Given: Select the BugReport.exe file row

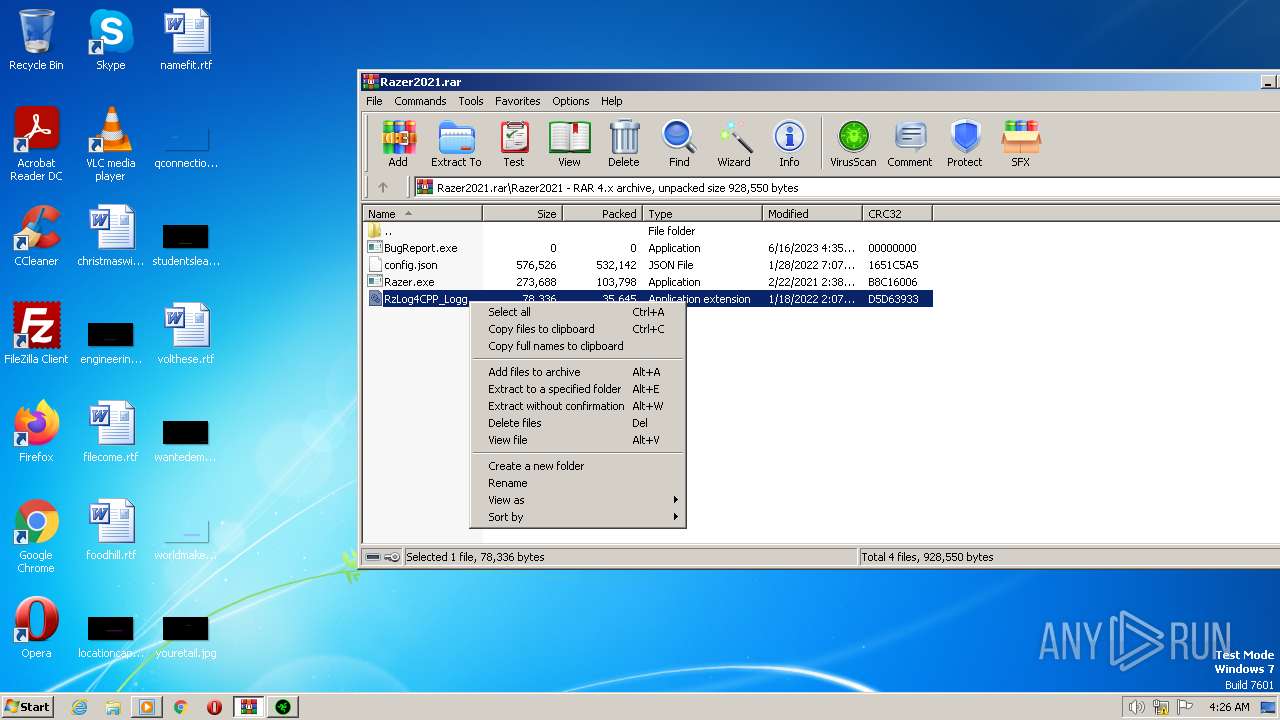Looking at the screenshot, I should (648, 248).
